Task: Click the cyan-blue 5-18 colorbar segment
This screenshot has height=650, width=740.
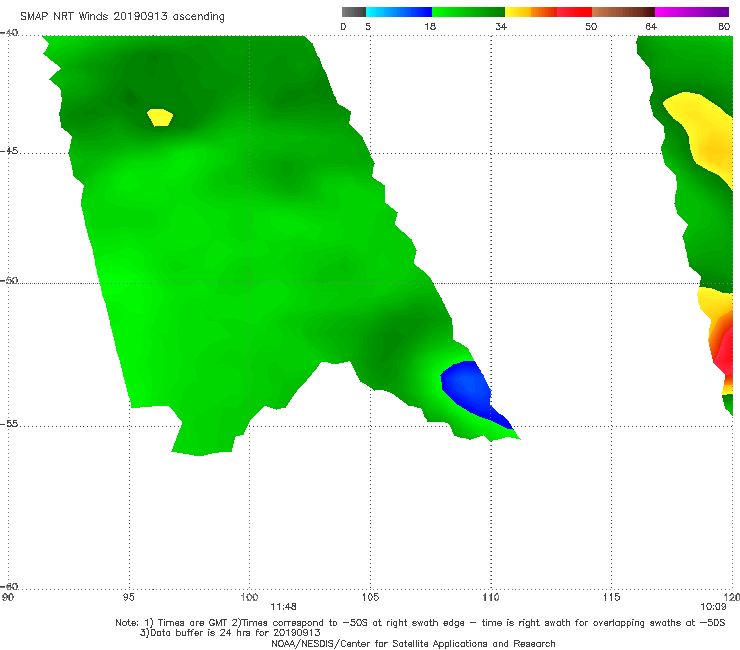Action: (399, 12)
